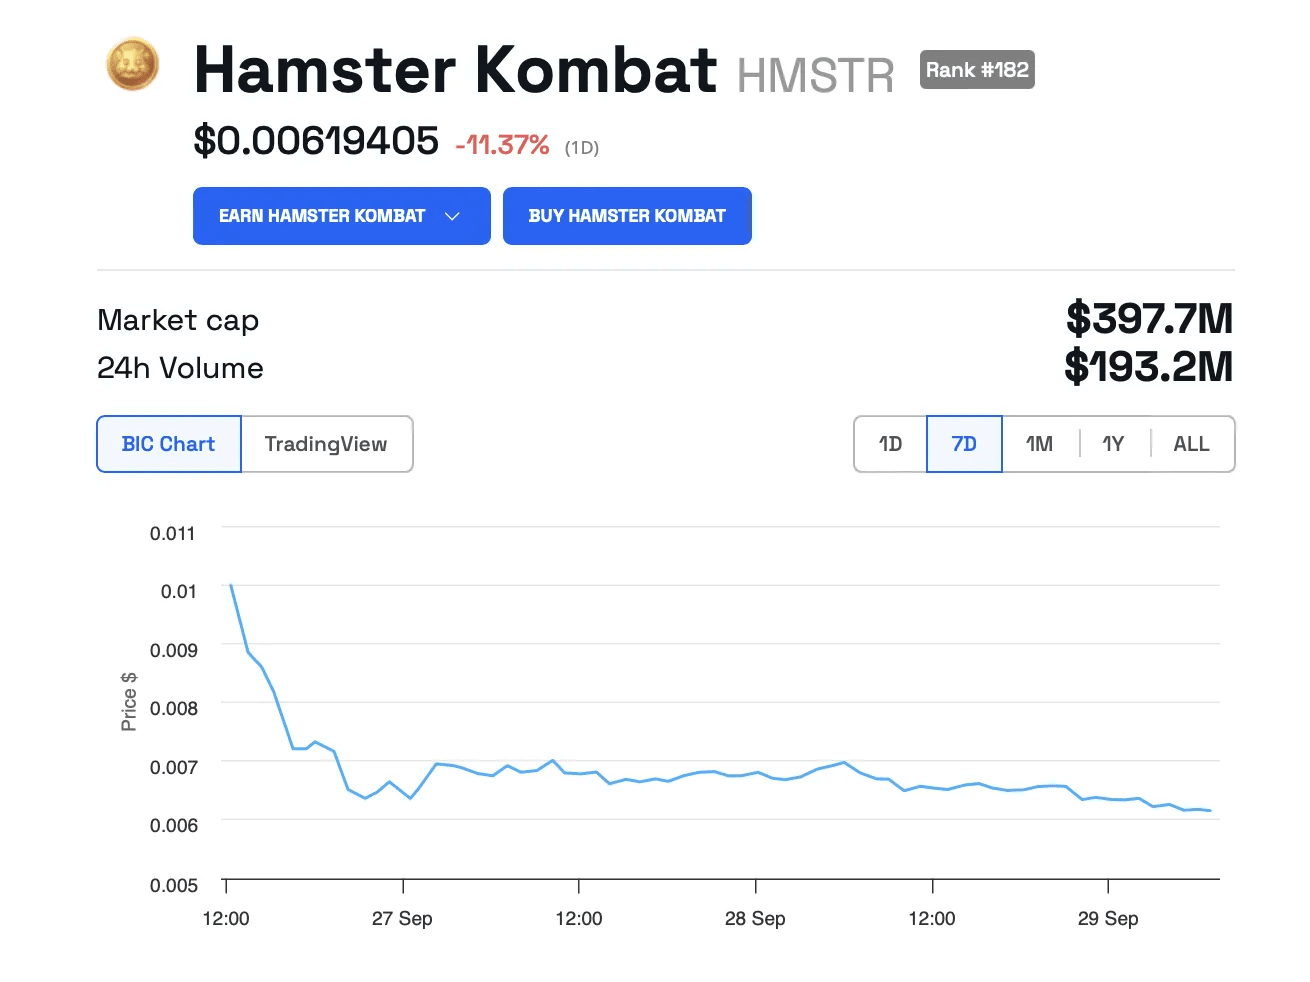The image size is (1310, 982).
Task: Show the ALL time range
Action: point(1191,444)
